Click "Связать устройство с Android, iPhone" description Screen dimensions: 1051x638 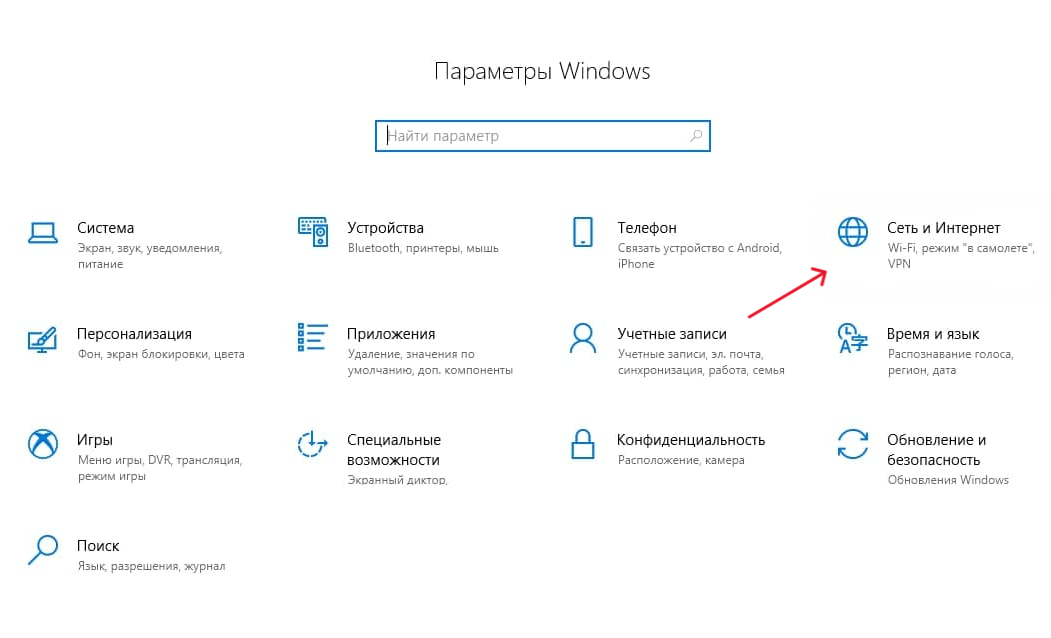coord(699,256)
